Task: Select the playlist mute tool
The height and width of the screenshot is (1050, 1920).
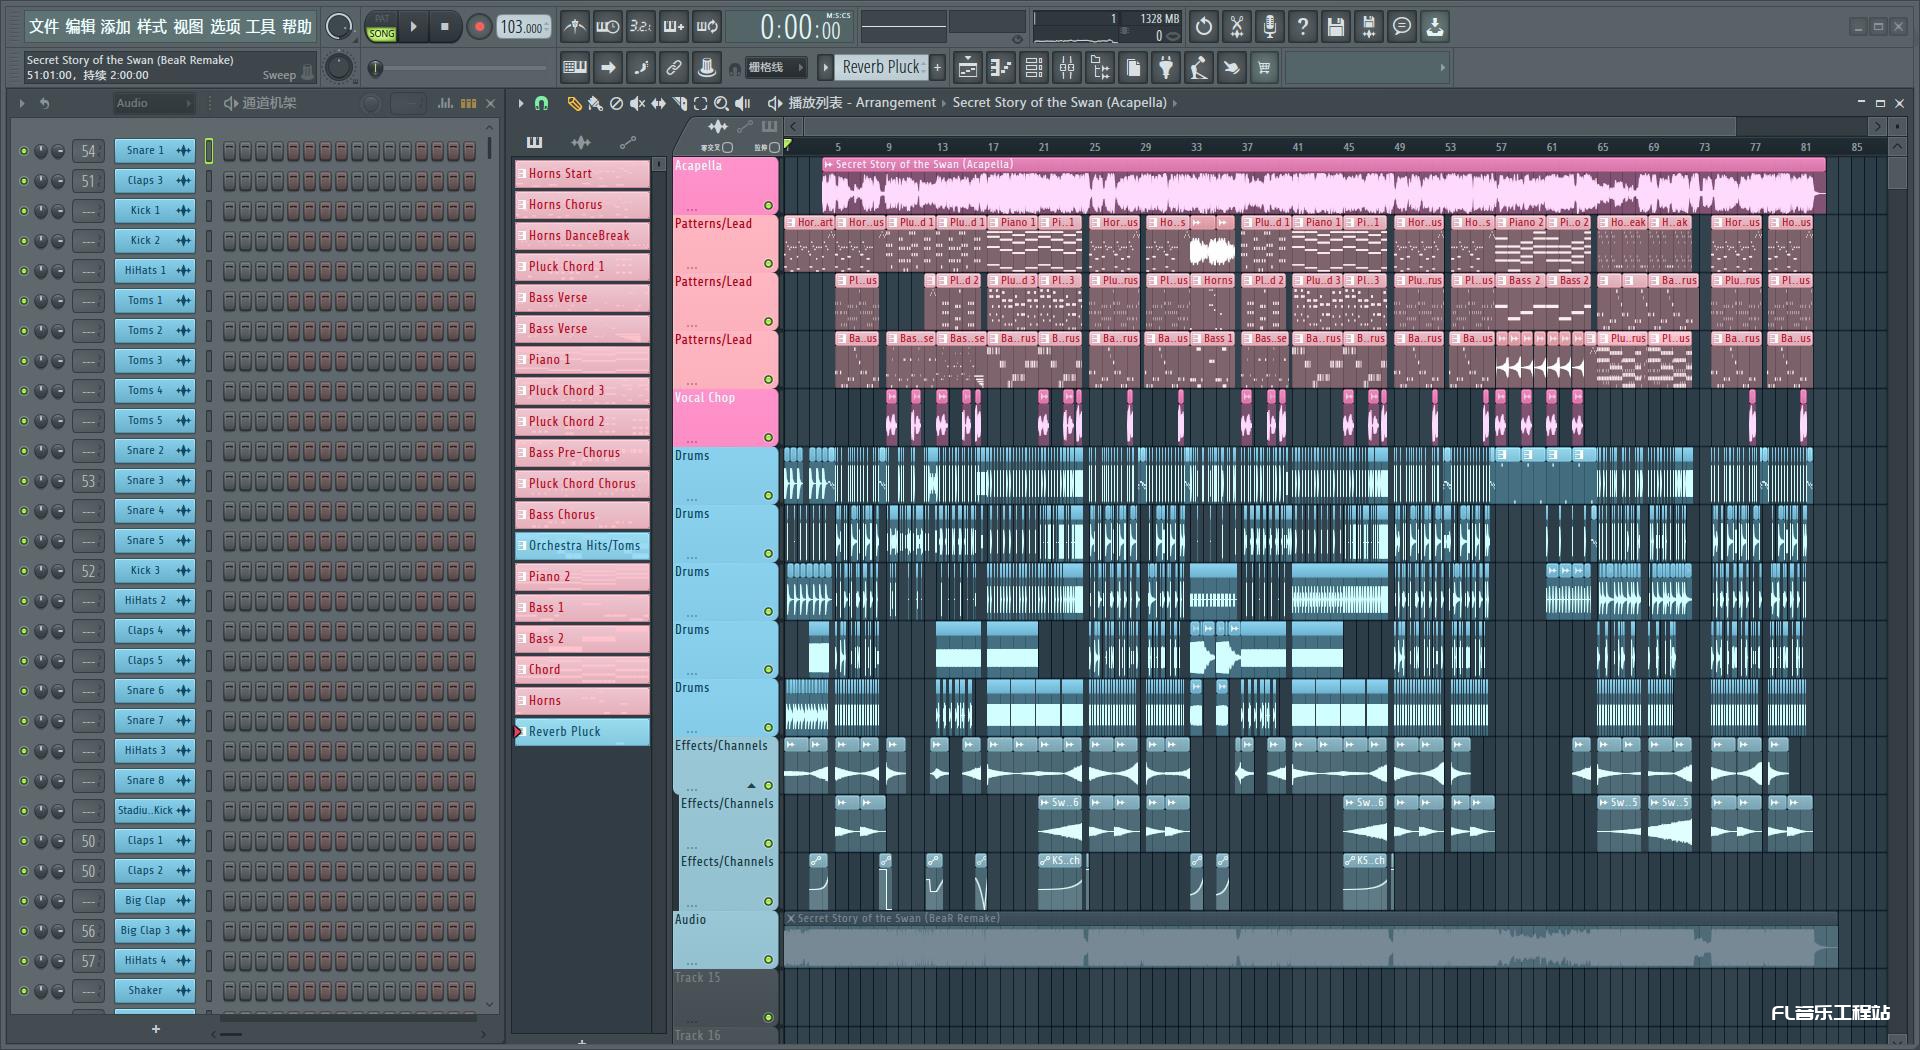Action: (637, 103)
